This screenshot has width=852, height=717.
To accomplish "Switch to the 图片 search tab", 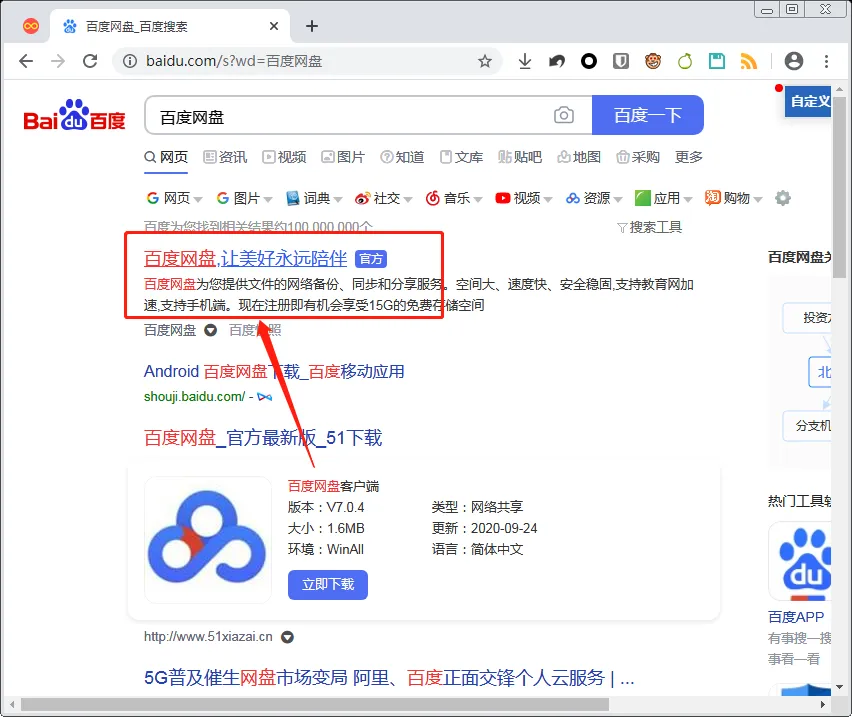I will [342, 157].
